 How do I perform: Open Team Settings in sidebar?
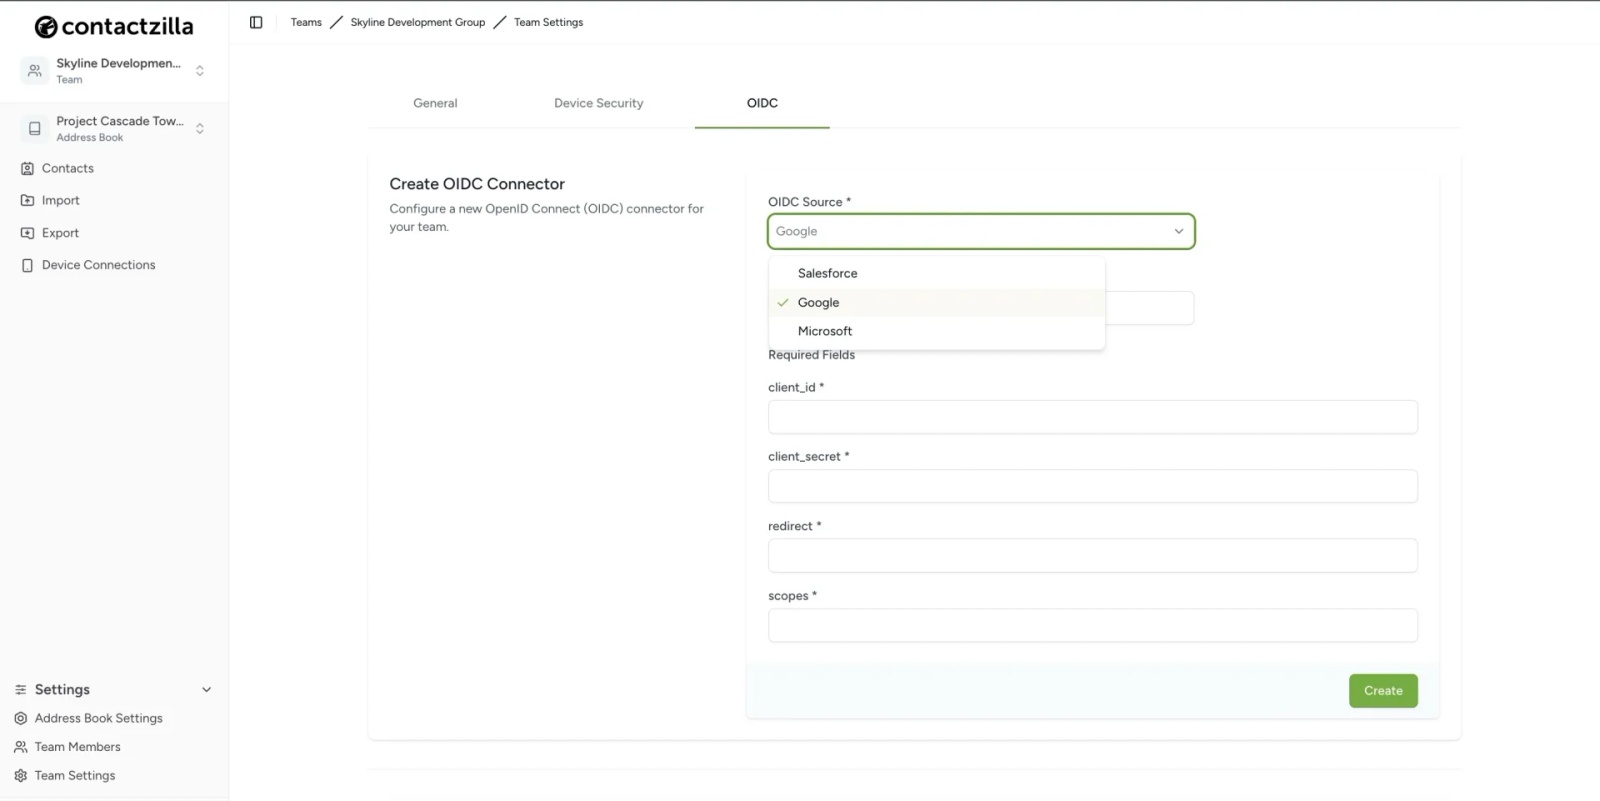75,776
